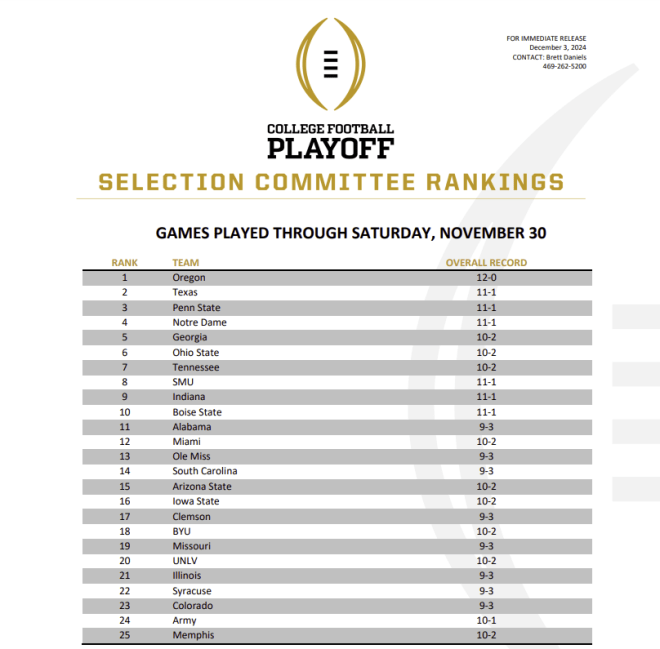Select the BYU entry at rank 18
Viewport: 660px width, 649px height.
coord(337,531)
